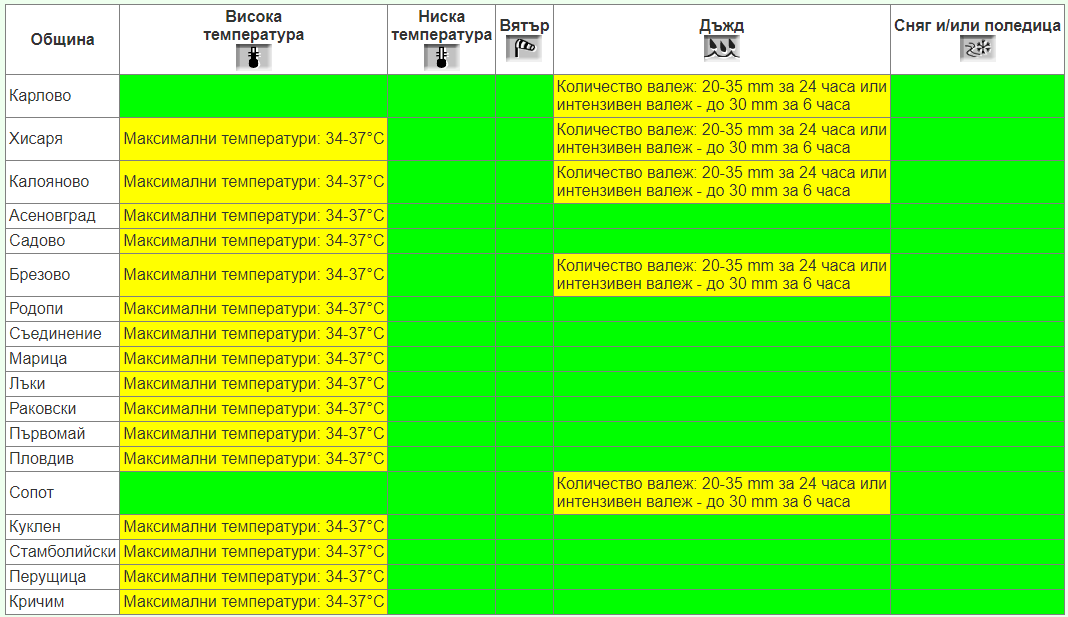Screen dimensions: 1068x617
Task: Click the low temperature thermometer icon
Action: tap(441, 57)
